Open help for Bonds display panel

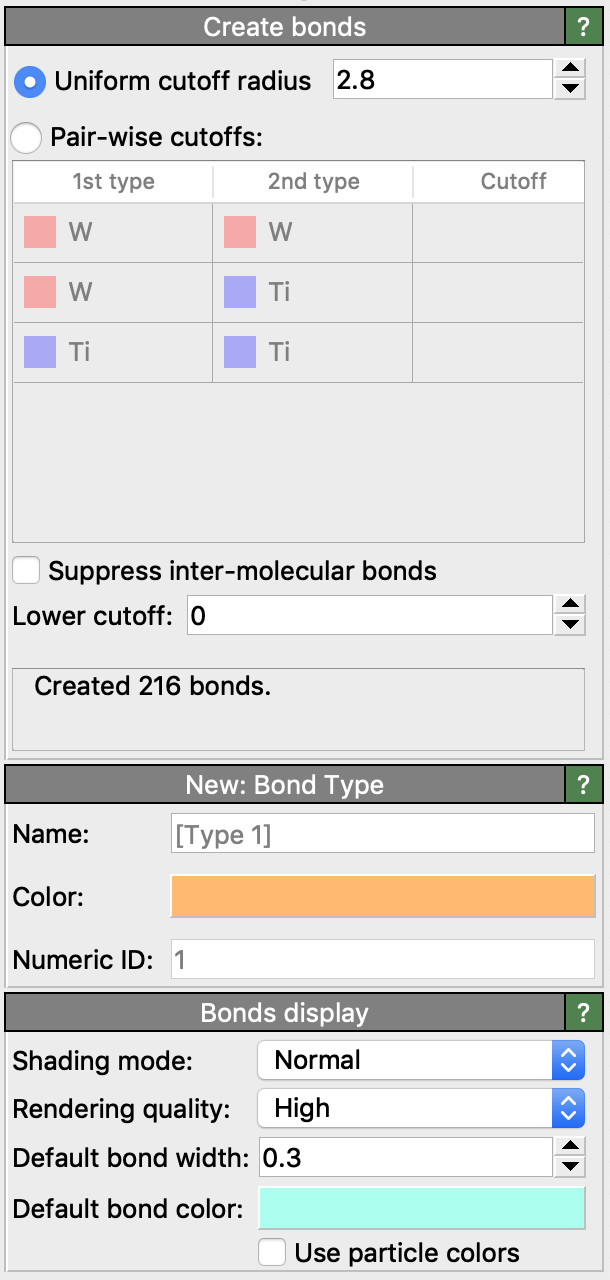583,1013
